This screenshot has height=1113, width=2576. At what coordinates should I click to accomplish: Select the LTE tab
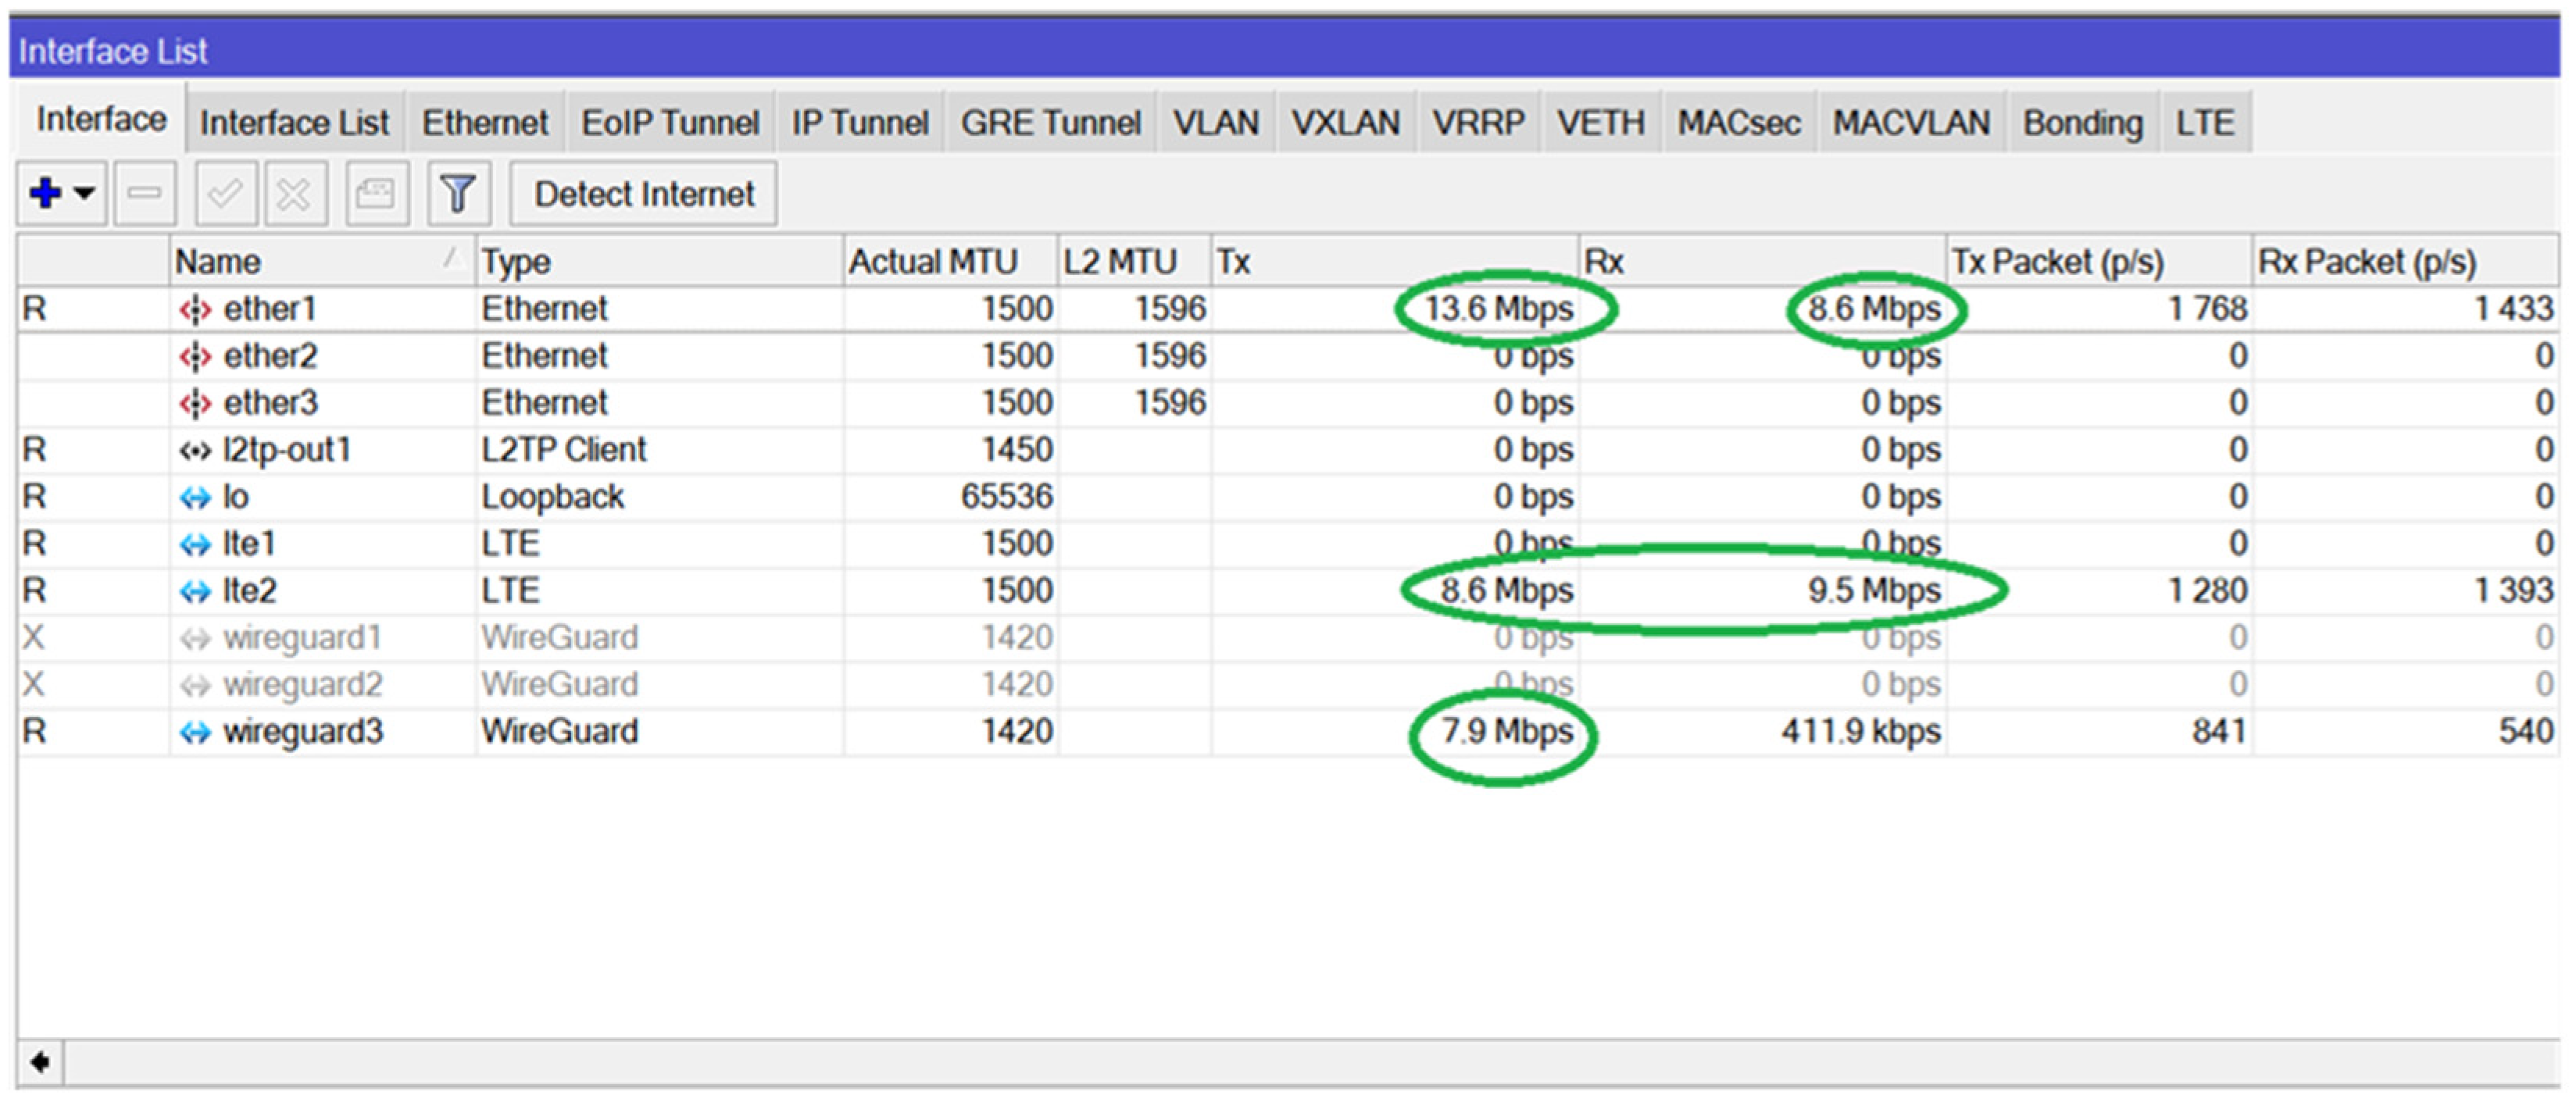(x=2204, y=123)
